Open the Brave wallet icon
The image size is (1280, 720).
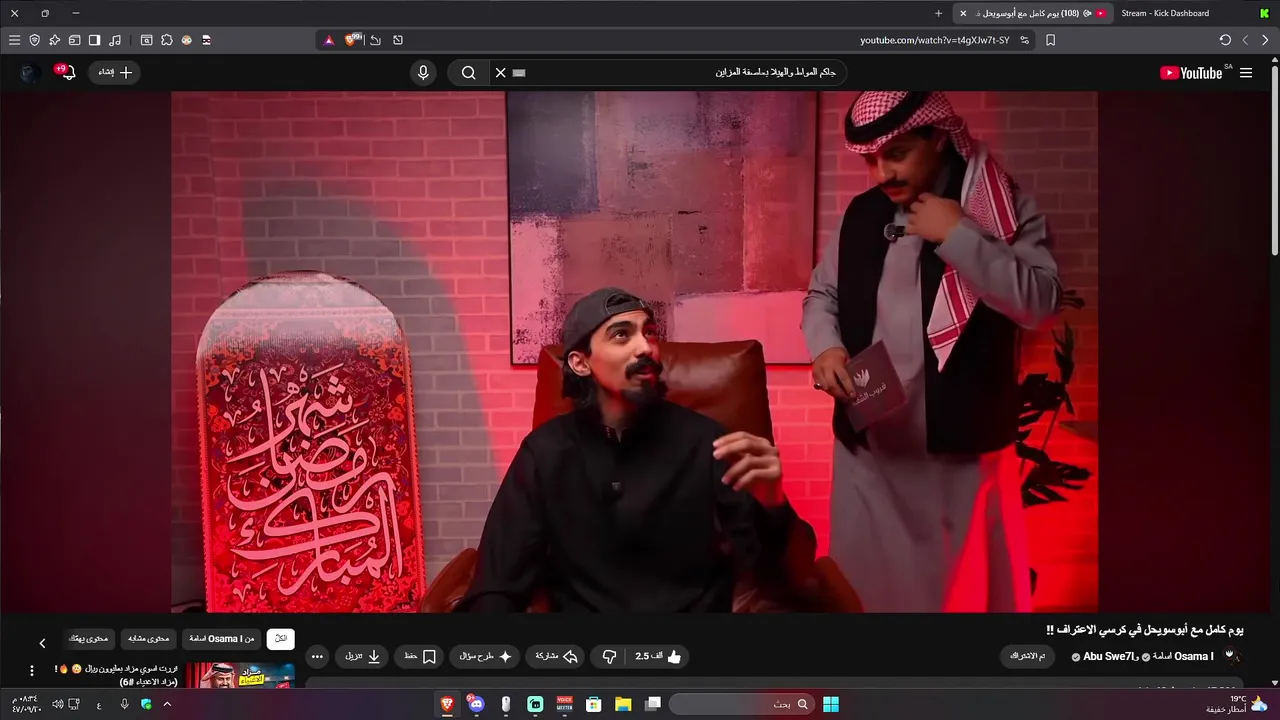(74, 40)
